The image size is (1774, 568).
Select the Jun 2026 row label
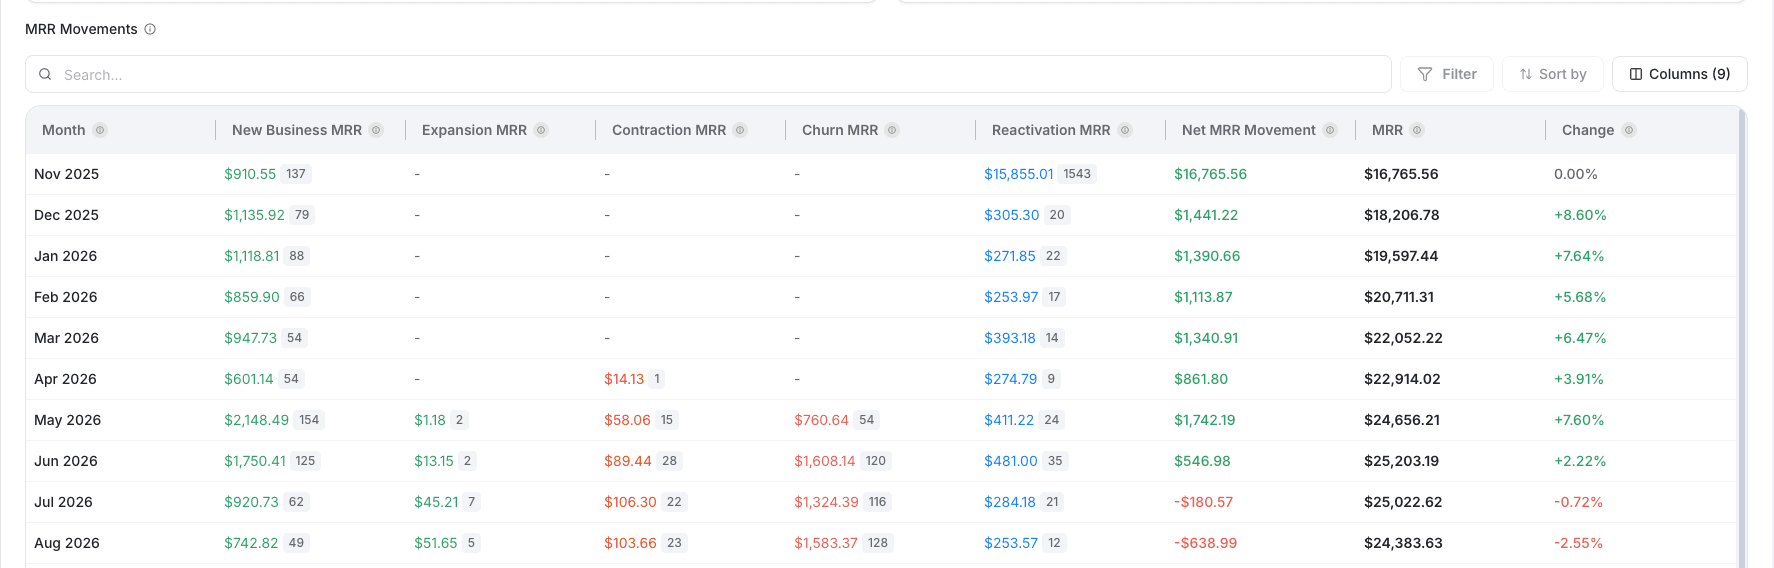(65, 461)
